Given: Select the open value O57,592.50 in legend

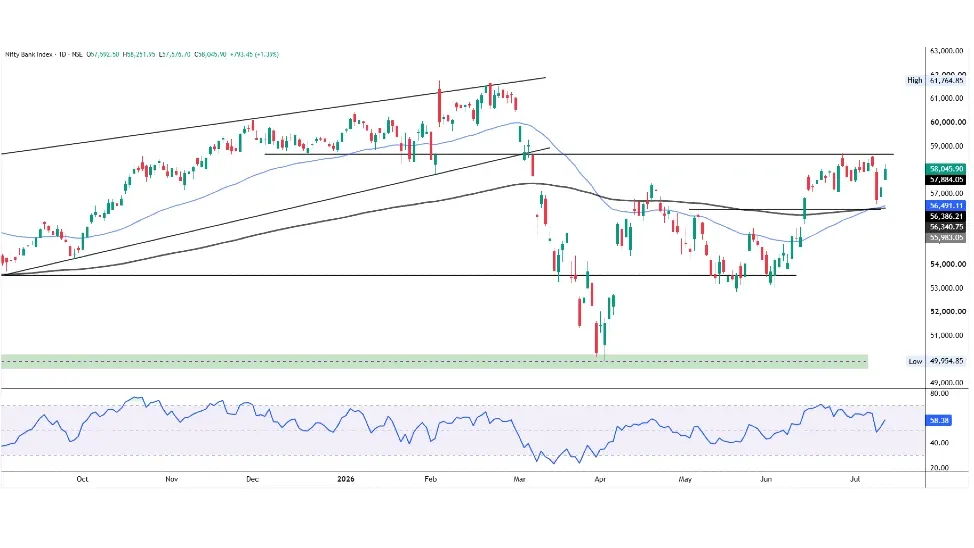Looking at the screenshot, I should point(102,55).
